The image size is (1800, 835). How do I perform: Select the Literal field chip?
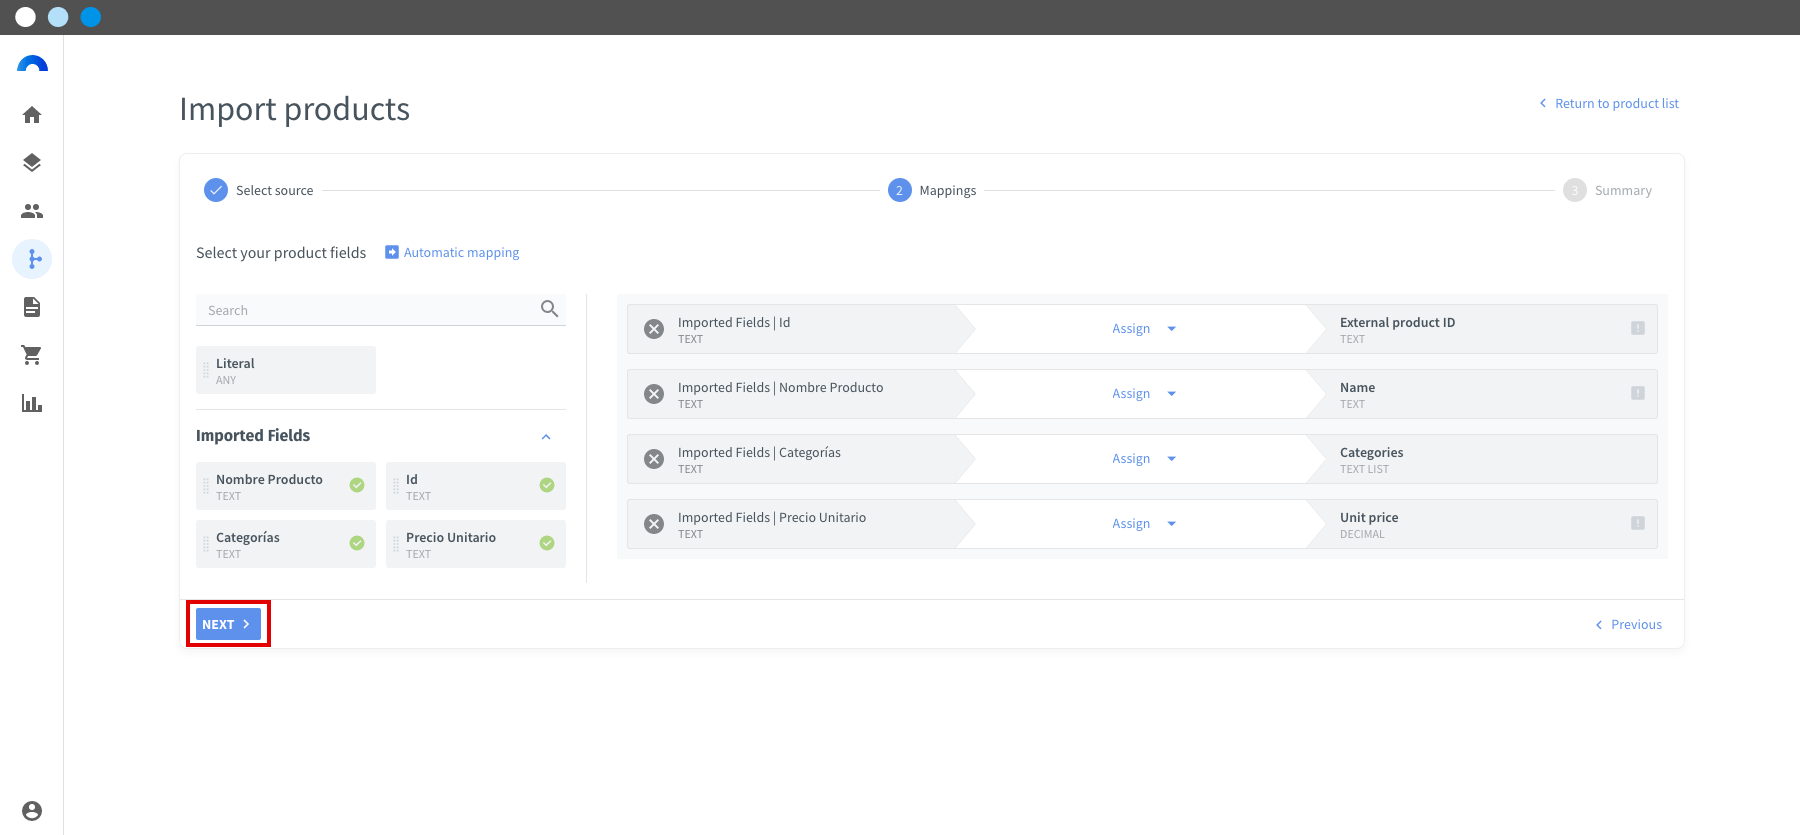point(286,370)
